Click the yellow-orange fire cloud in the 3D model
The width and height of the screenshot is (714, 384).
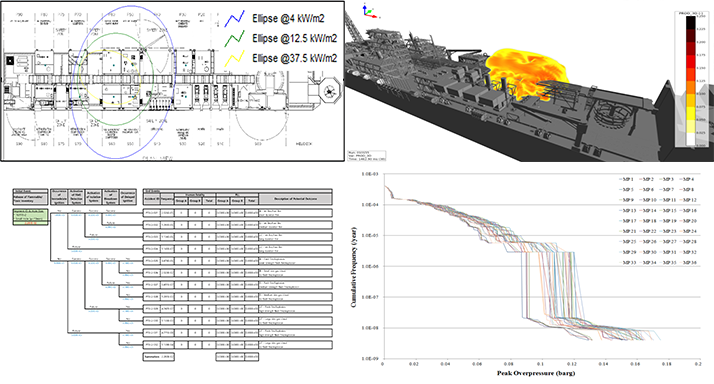(x=528, y=73)
